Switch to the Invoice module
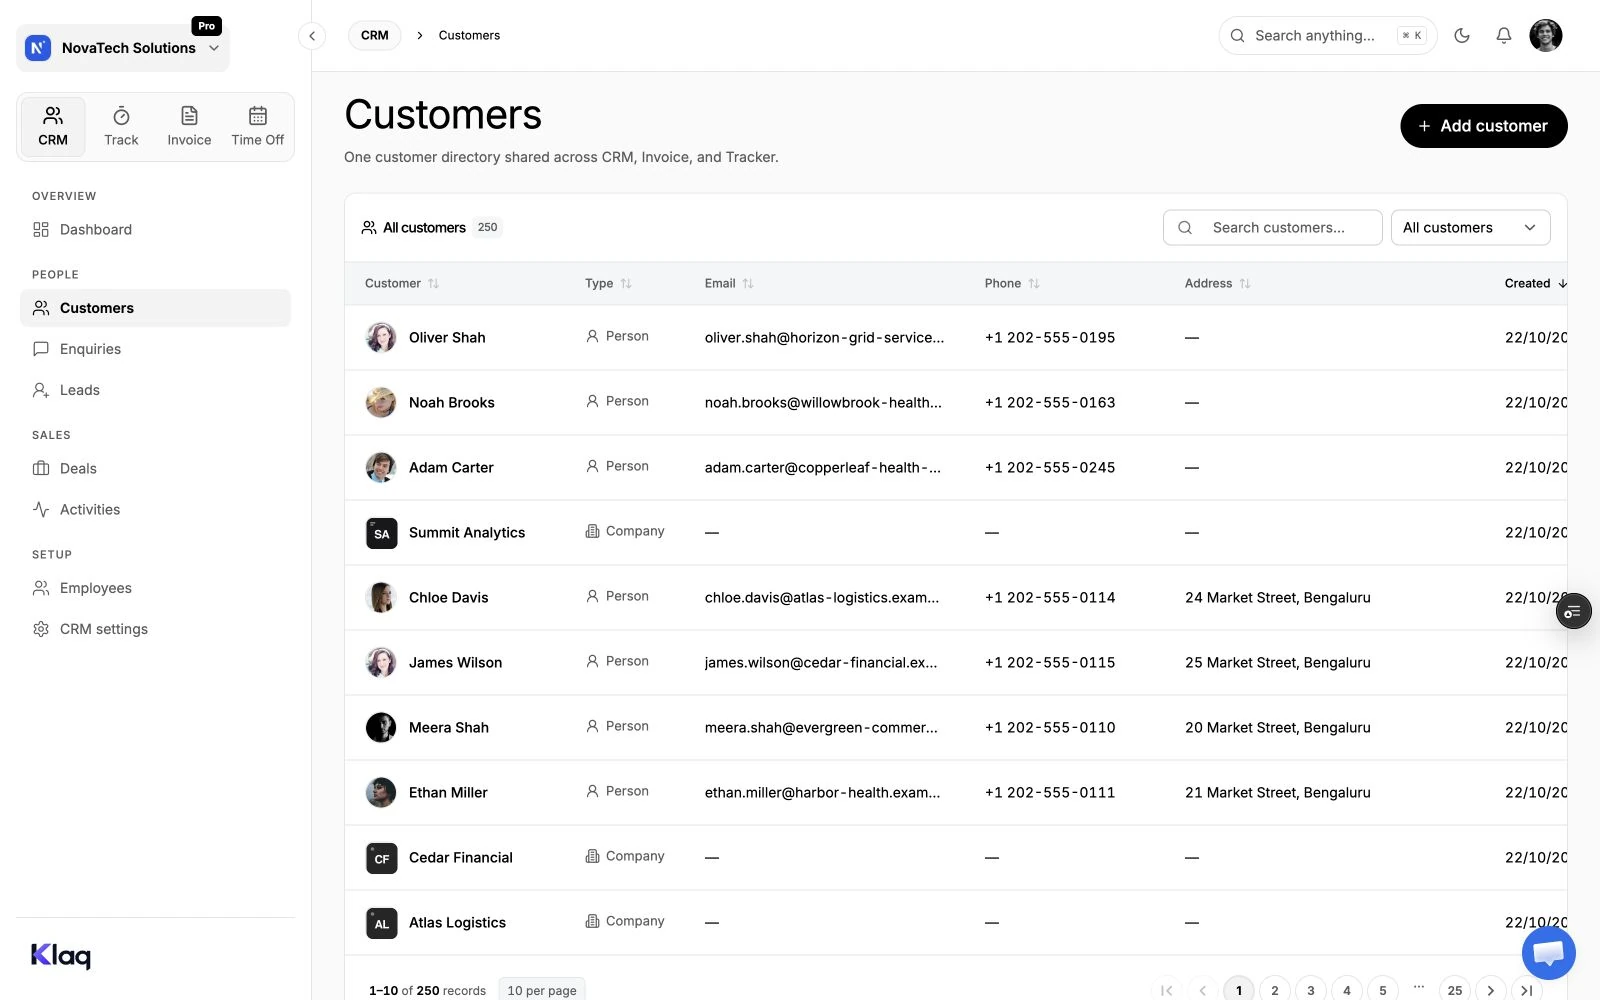 coord(189,127)
